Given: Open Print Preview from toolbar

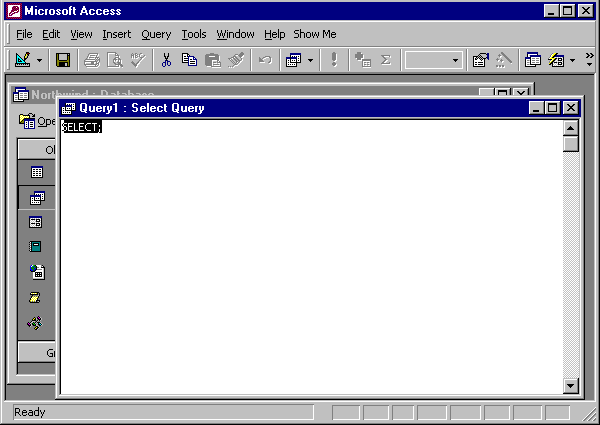Looking at the screenshot, I should (x=114, y=60).
